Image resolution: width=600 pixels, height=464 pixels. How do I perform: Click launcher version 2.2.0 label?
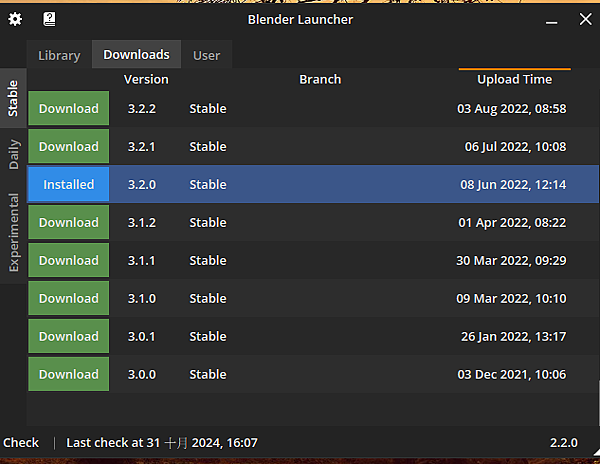click(564, 443)
